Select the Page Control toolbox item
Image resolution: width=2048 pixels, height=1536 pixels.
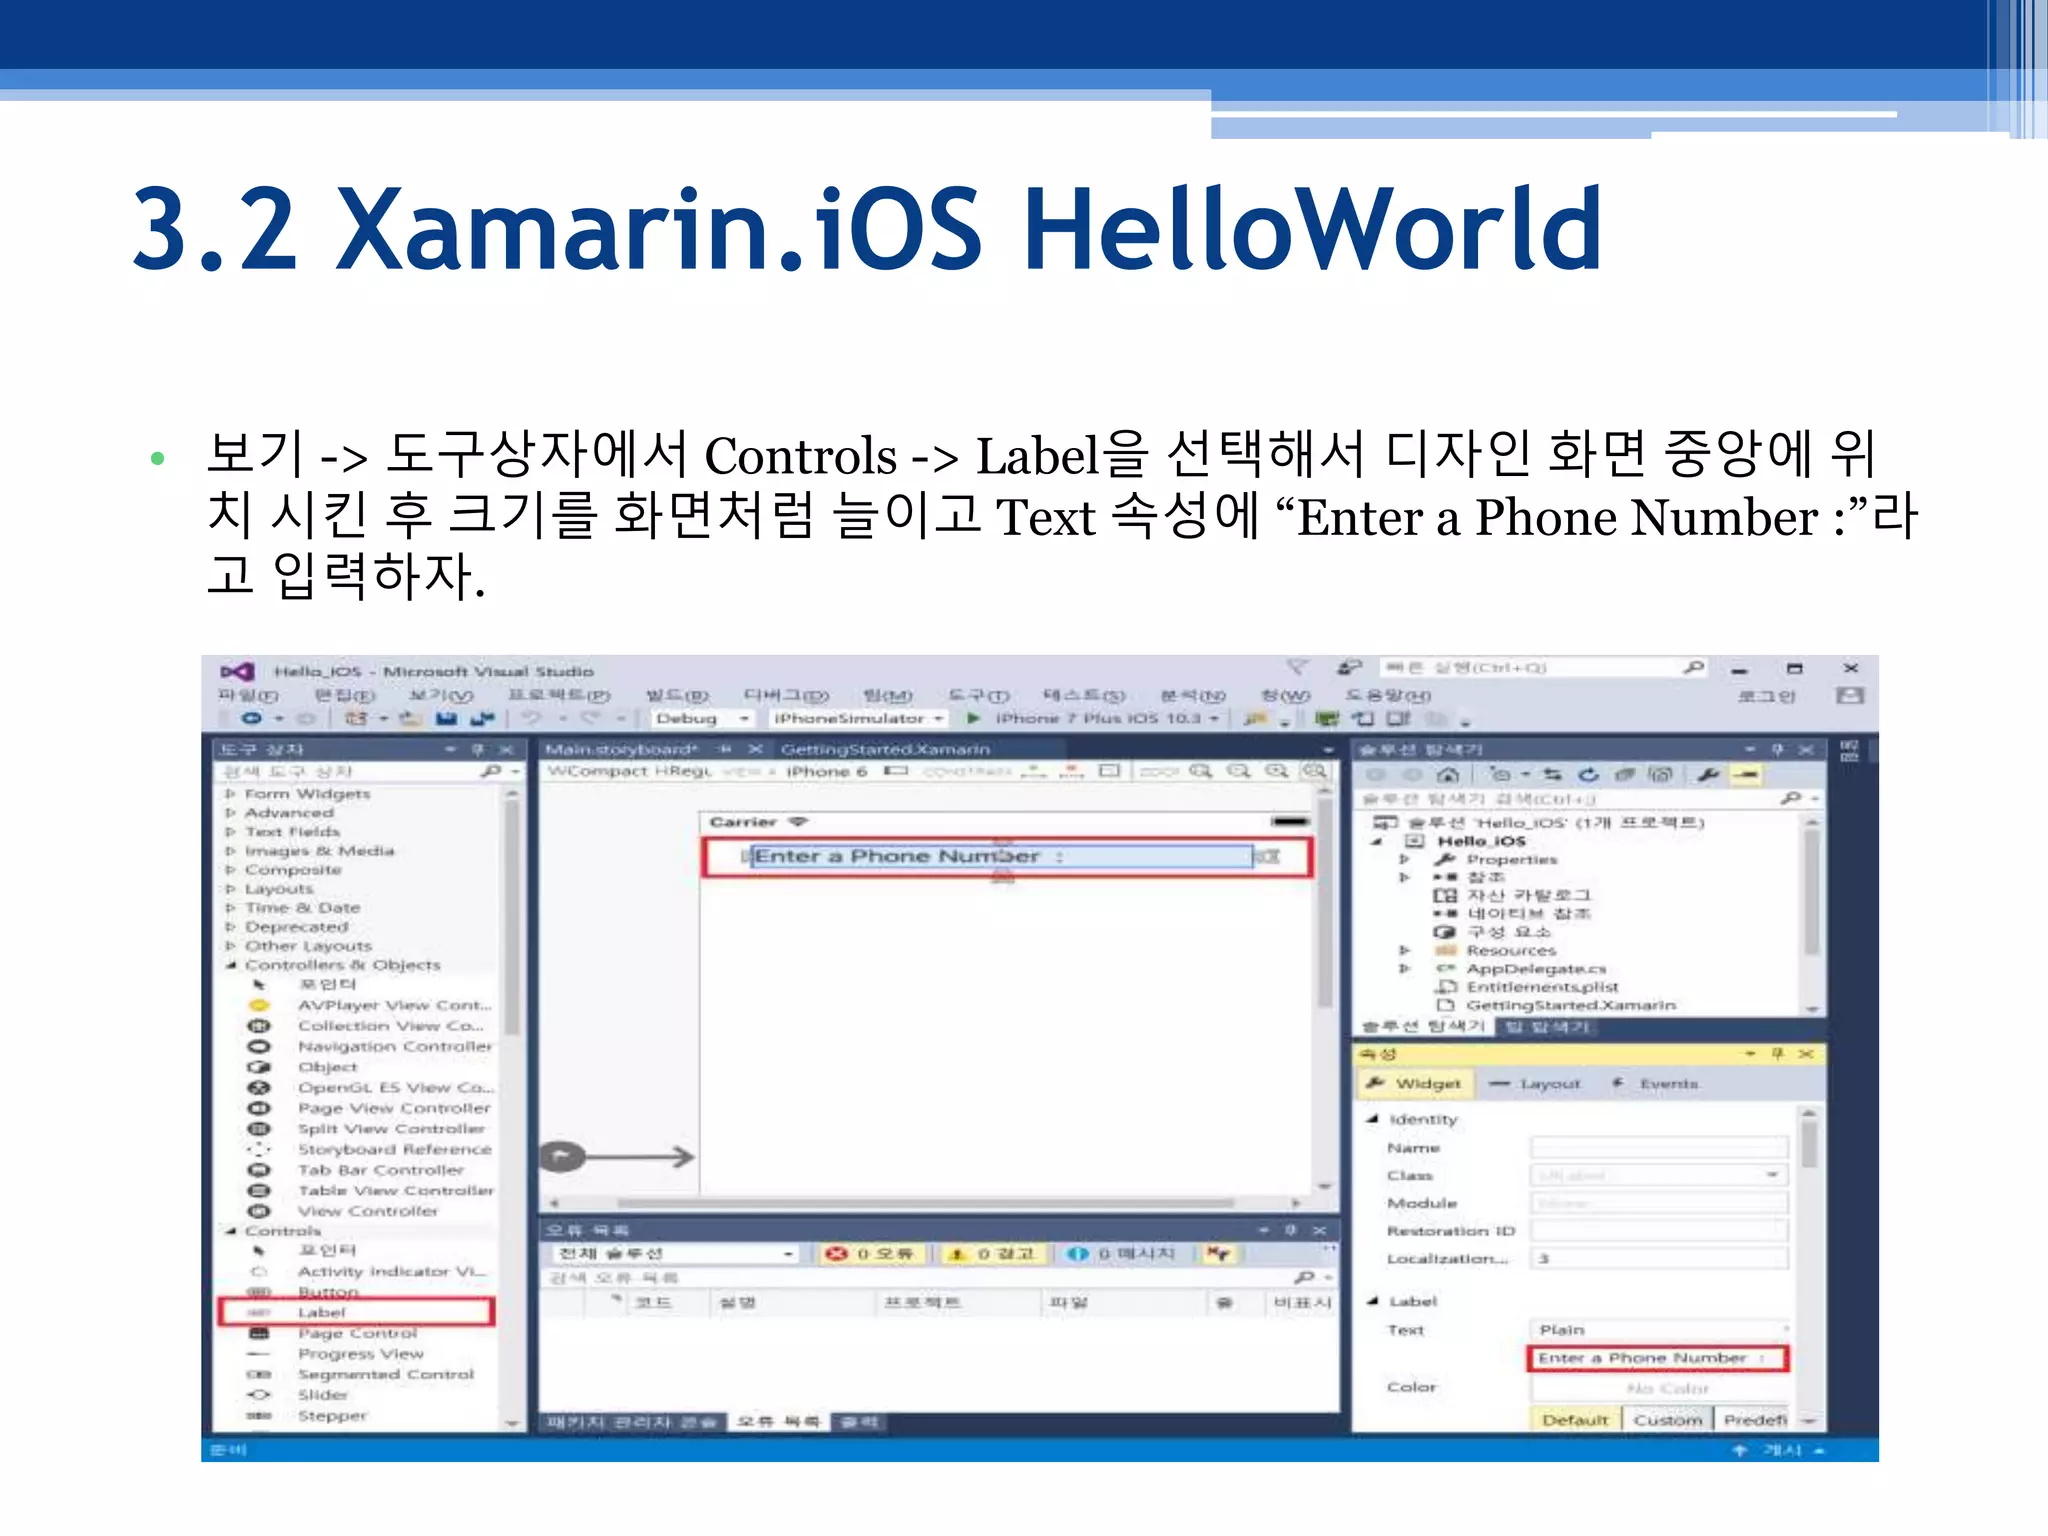pyautogui.click(x=356, y=1333)
